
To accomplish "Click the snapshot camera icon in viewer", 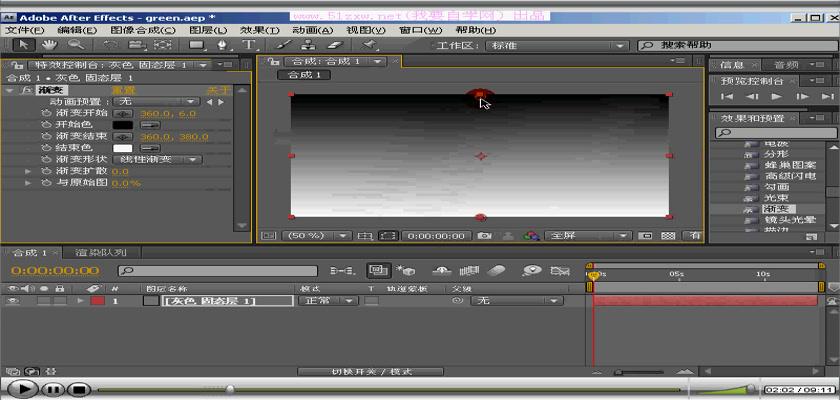I will click(484, 236).
